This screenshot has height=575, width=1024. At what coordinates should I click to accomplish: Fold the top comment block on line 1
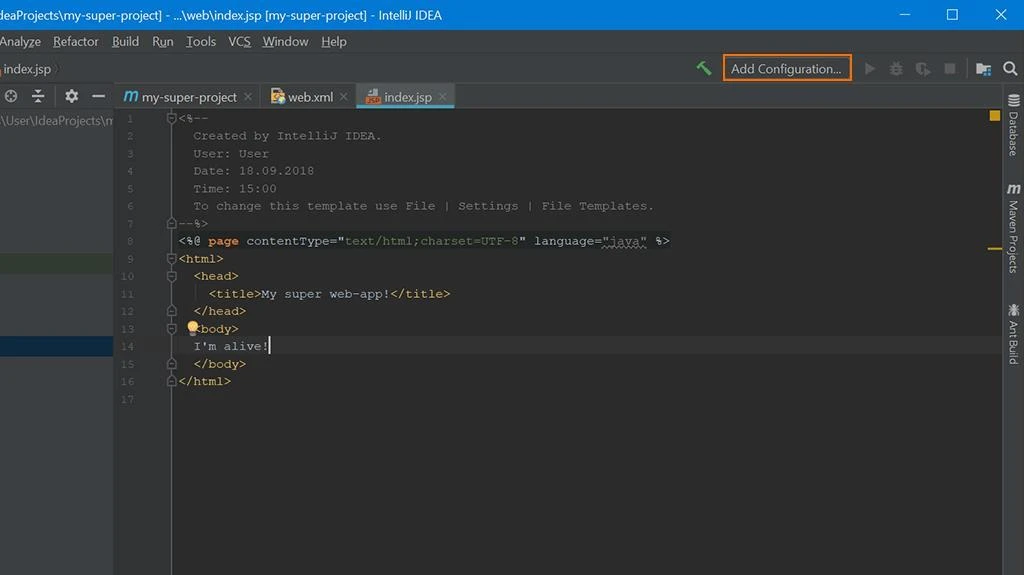click(x=172, y=118)
